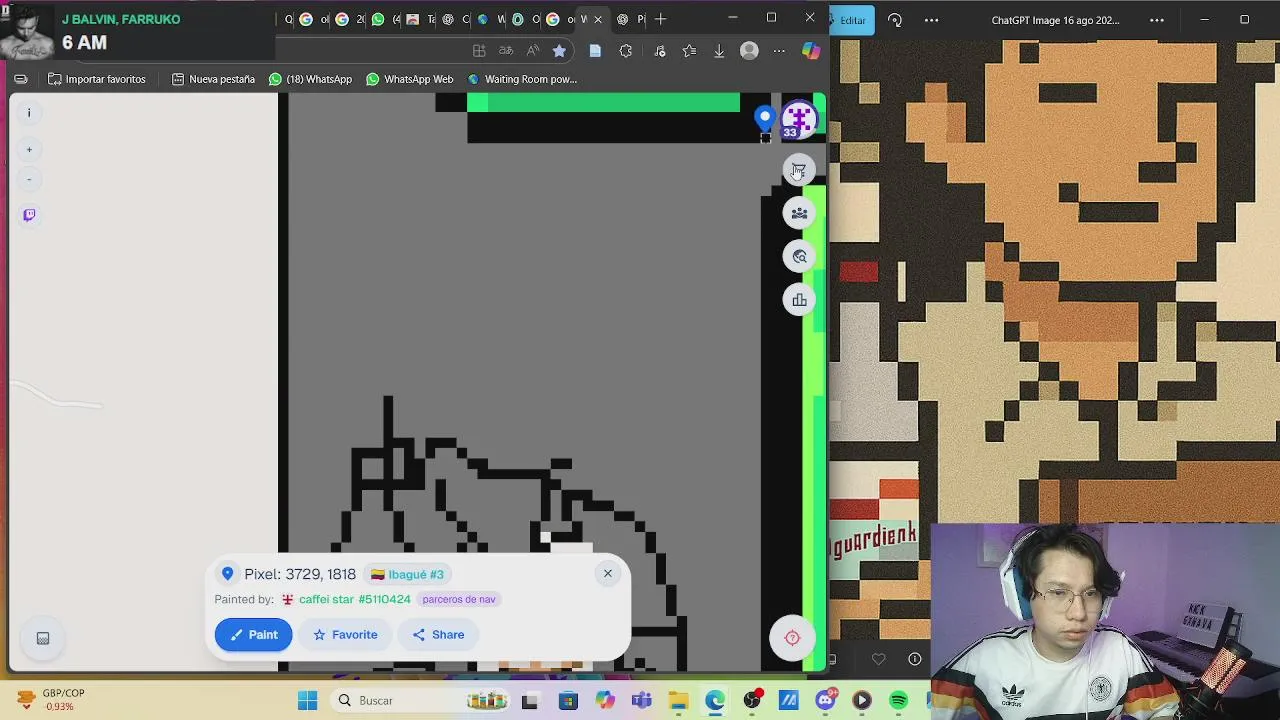Image resolution: width=1280 pixels, height=720 pixels.
Task: Switch to the WhatsApp browser tab
Action: click(384, 19)
